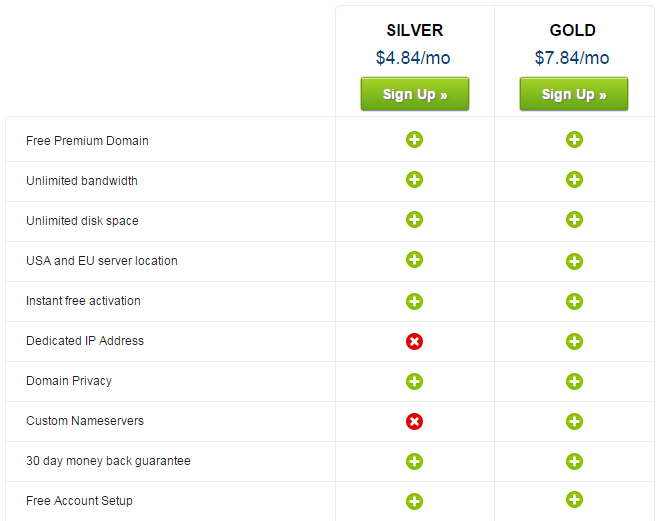
Task: Click Gold's green plus for Dedicated IP Address
Action: click(574, 341)
